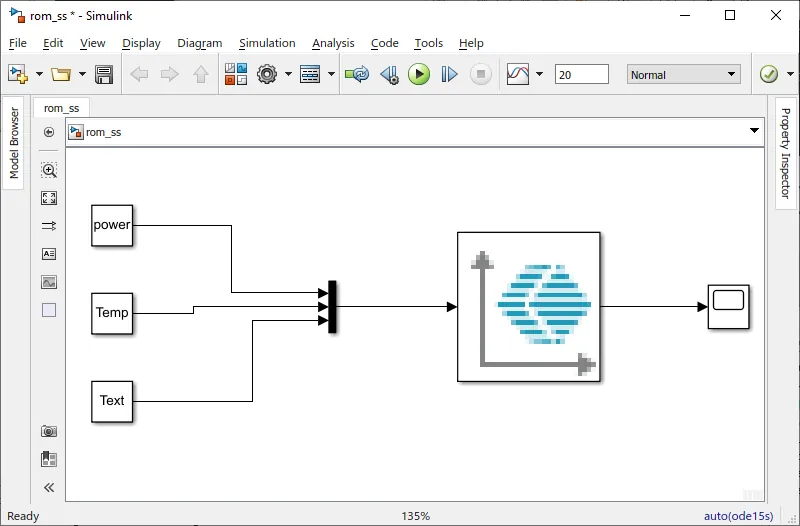Expand the rom_ss breadcrumb path dropdown
The height and width of the screenshot is (526, 800).
tap(755, 132)
